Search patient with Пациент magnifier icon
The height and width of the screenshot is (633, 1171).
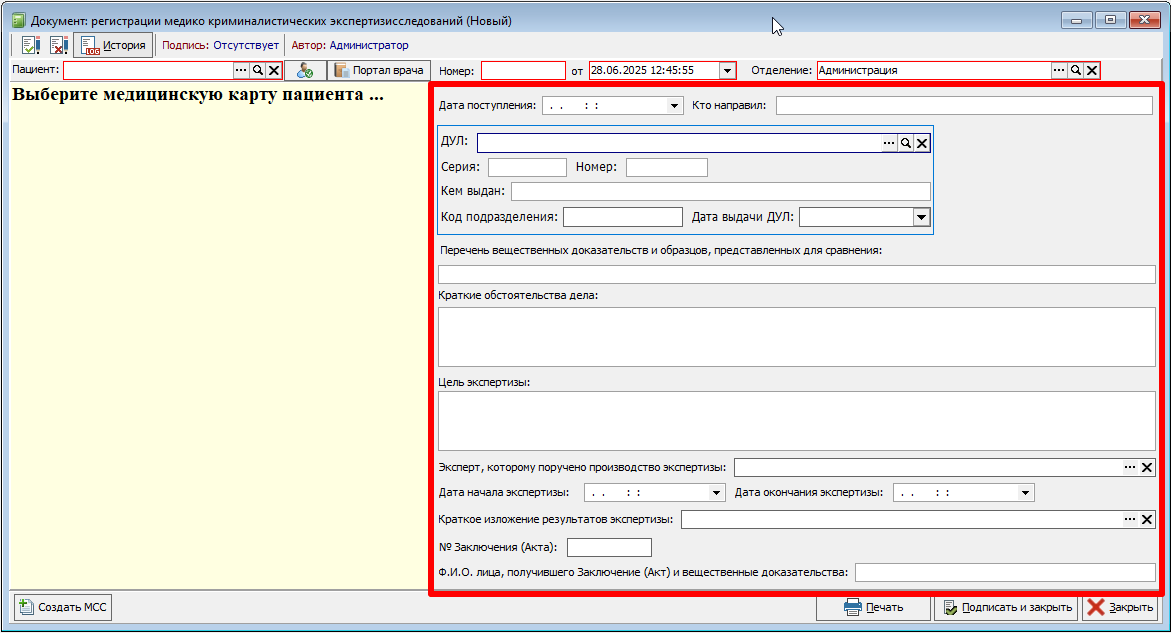pos(258,70)
